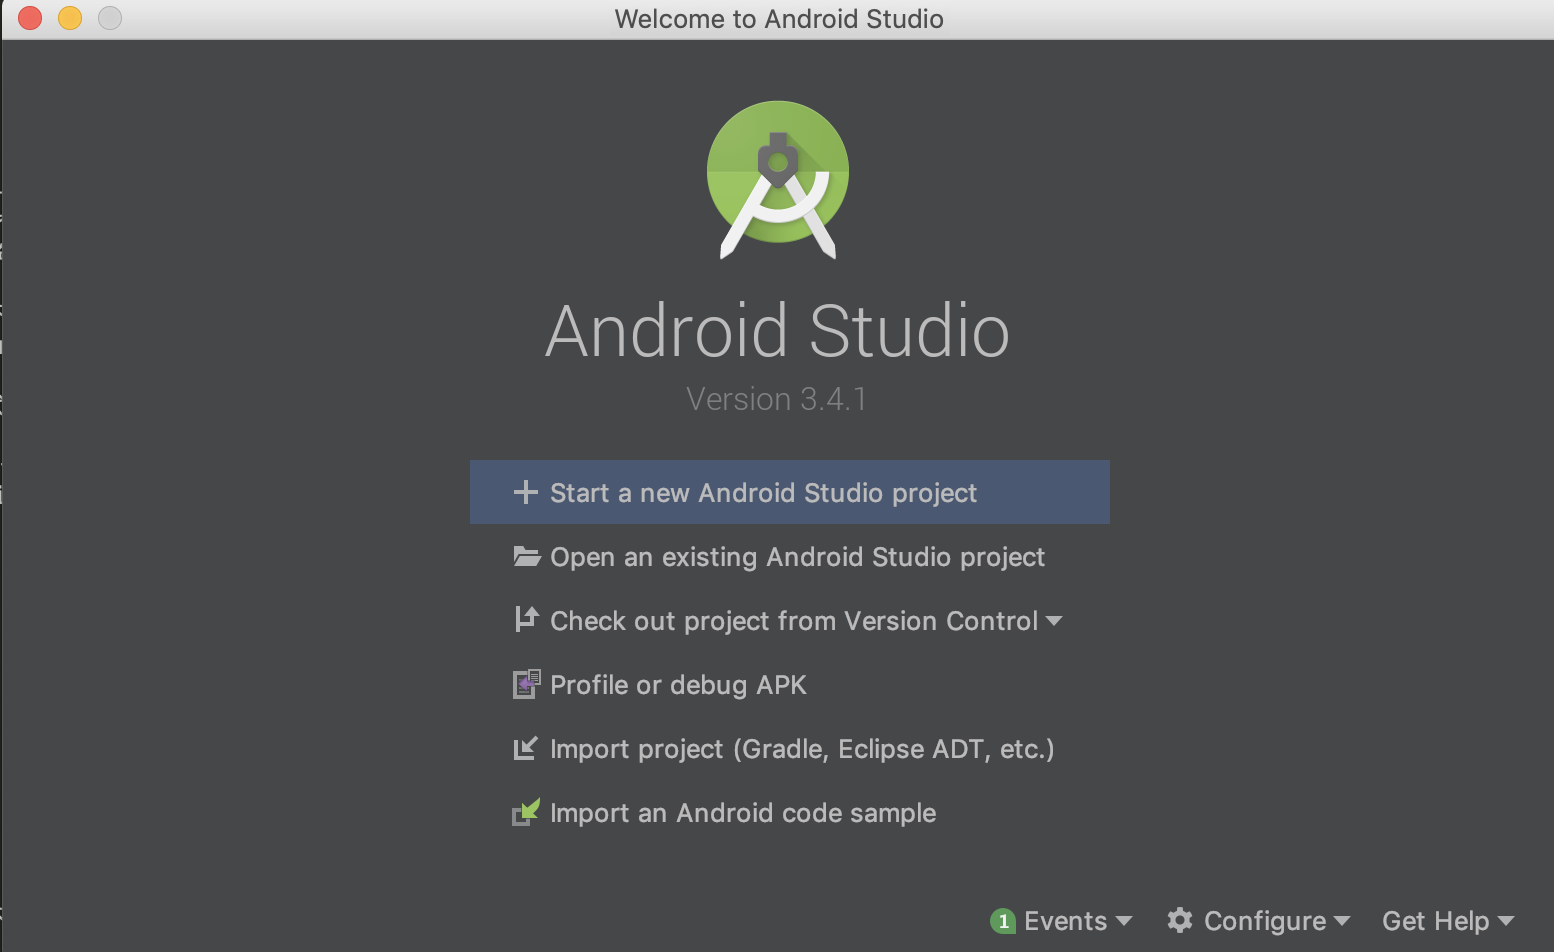Expand the Get Help dropdown arrow
The width and height of the screenshot is (1554, 952).
(x=1506, y=921)
